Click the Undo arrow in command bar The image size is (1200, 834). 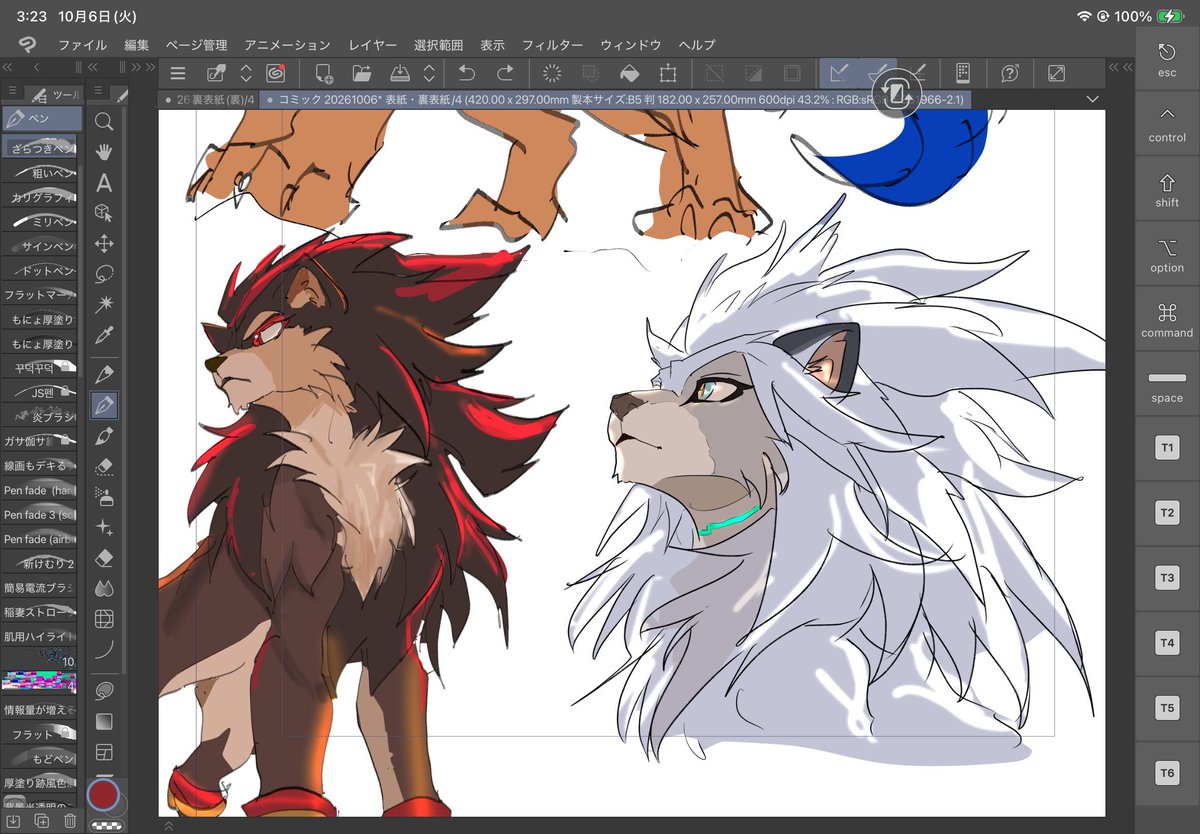click(466, 73)
